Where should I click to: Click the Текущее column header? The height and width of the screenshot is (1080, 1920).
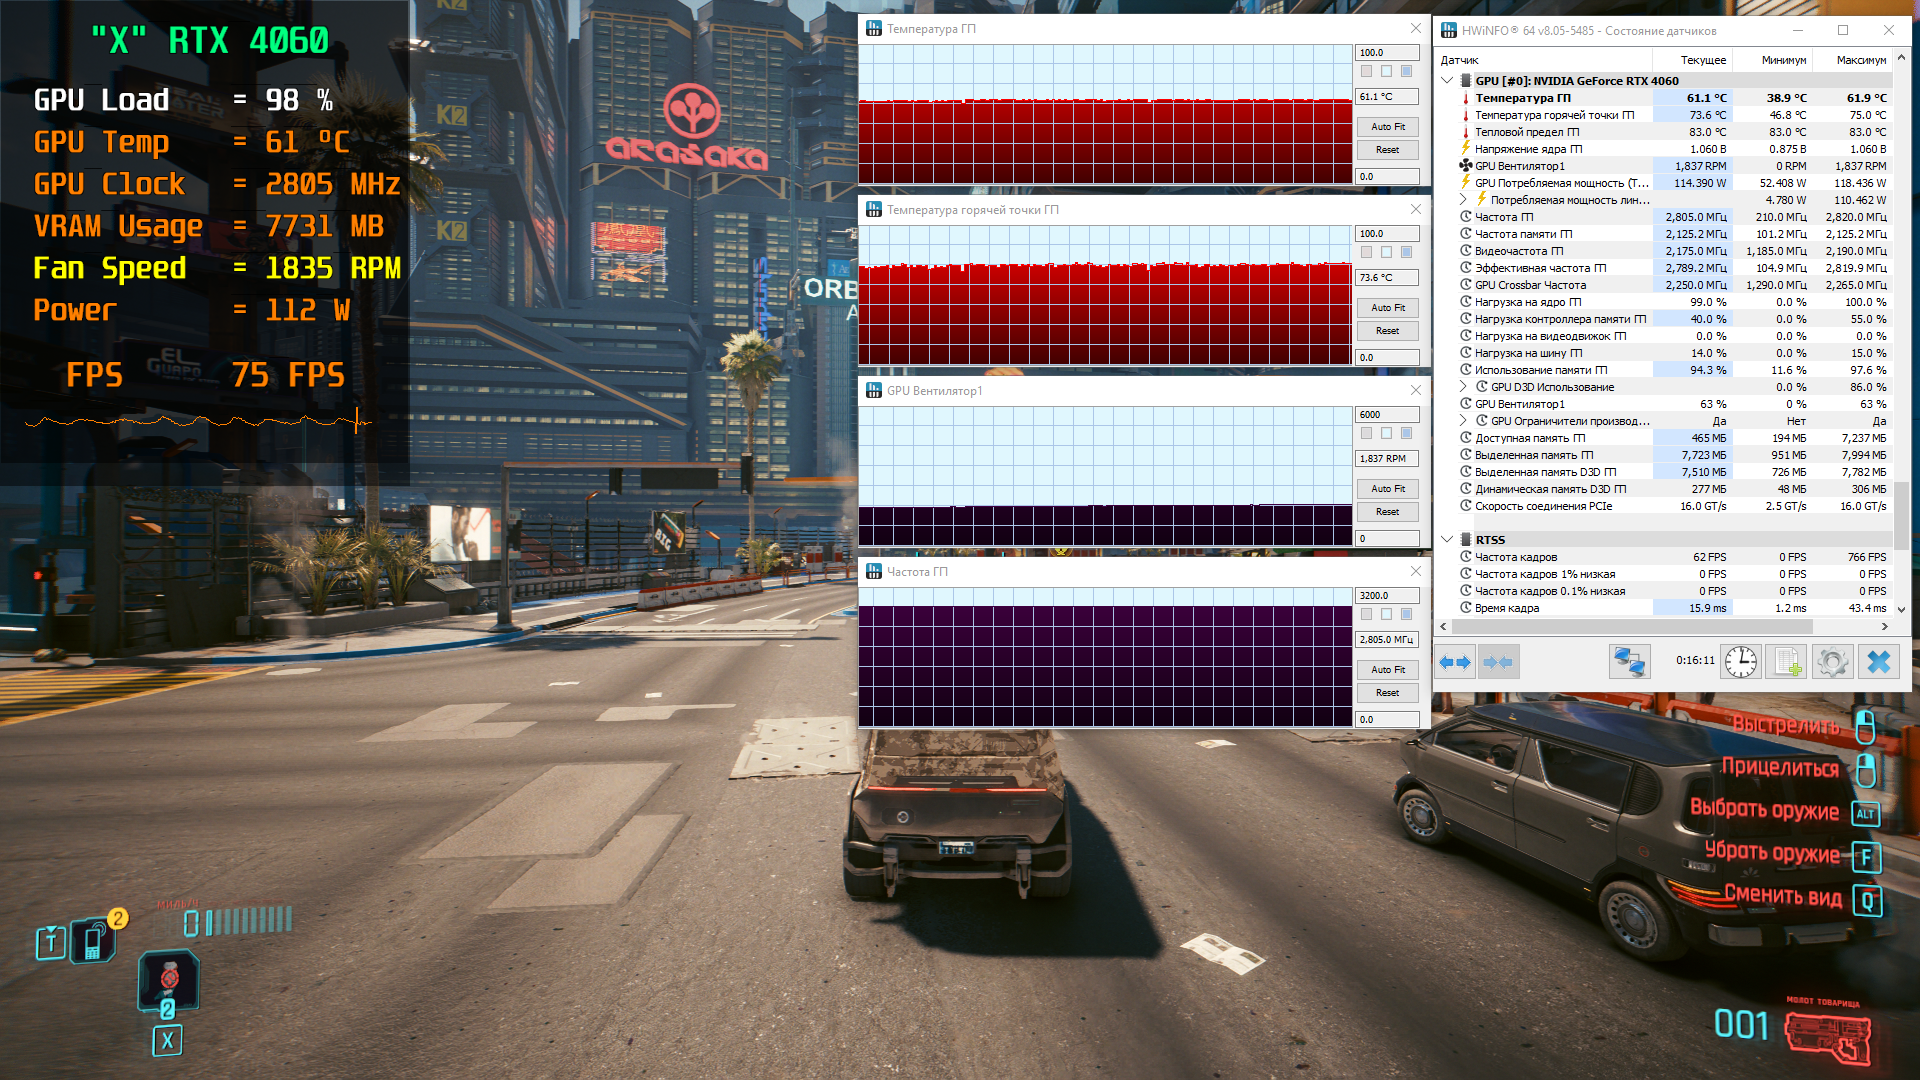(1703, 60)
